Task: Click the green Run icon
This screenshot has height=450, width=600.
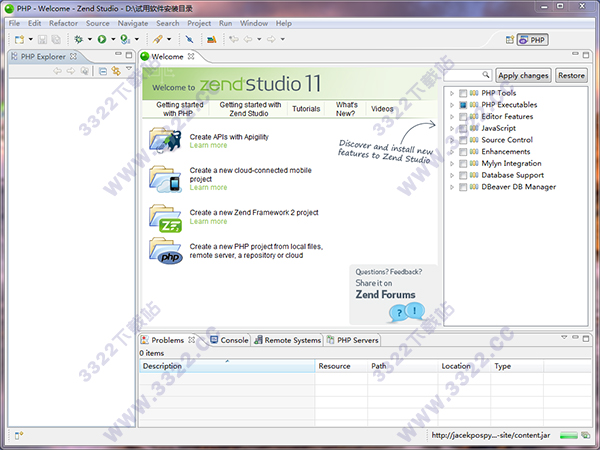Action: 102,39
